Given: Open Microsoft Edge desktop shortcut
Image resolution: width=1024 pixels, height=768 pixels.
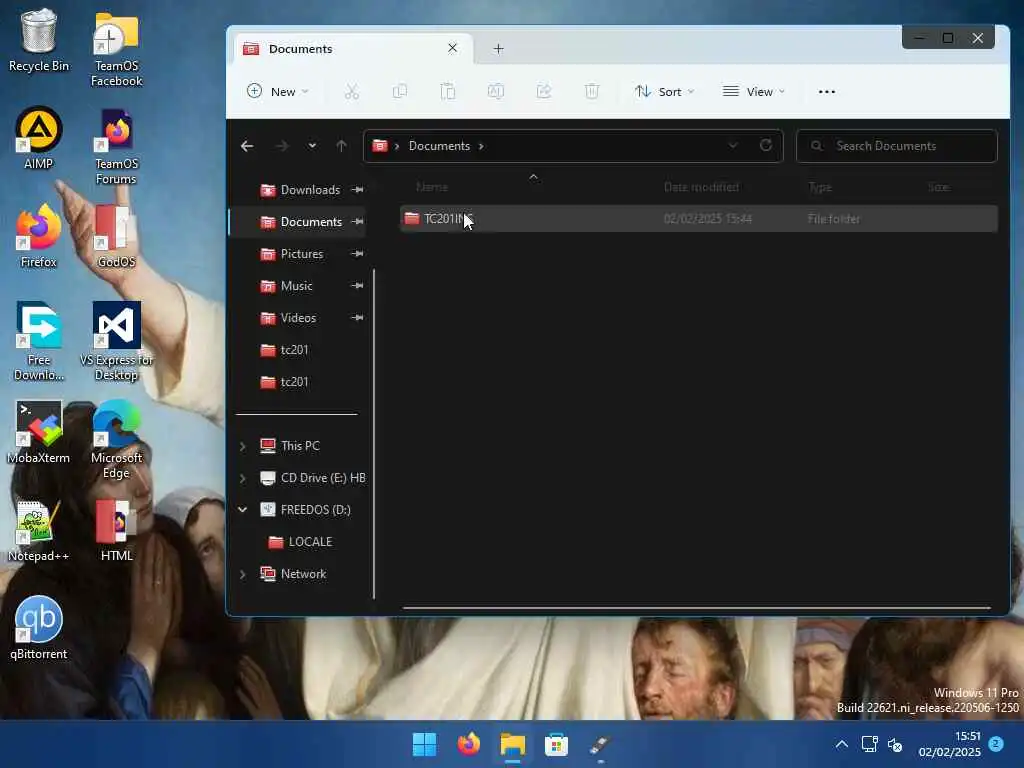Looking at the screenshot, I should pos(116,439).
